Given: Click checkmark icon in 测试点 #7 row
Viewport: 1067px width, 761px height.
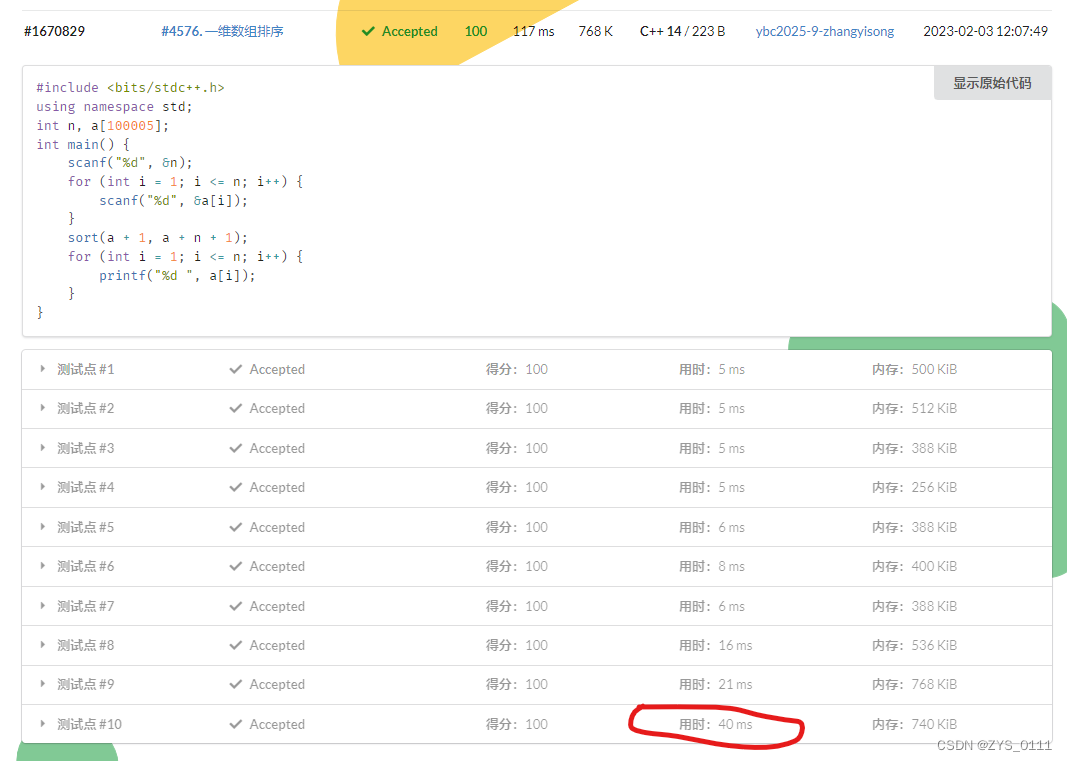Looking at the screenshot, I should (235, 606).
